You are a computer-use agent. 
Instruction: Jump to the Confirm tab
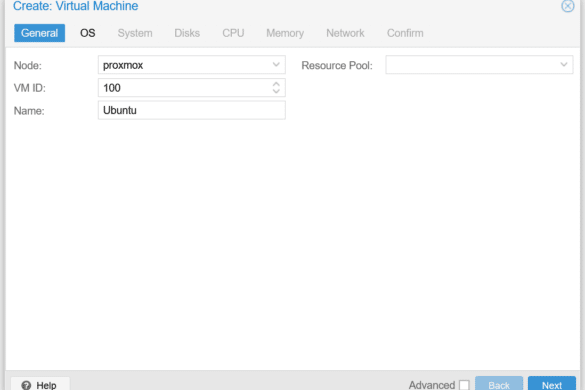click(405, 33)
